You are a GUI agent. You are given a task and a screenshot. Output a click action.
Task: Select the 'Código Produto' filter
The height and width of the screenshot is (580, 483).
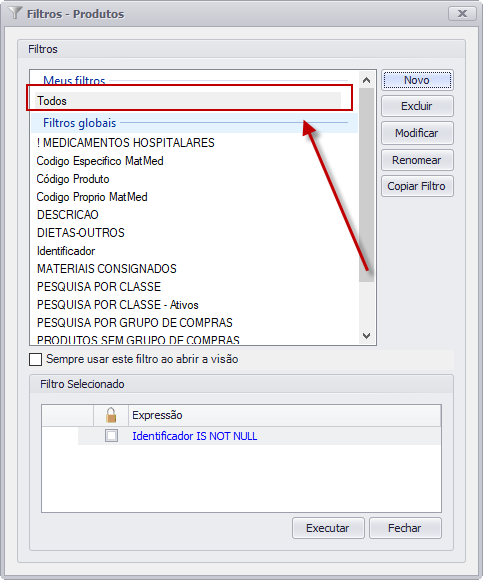[73, 179]
